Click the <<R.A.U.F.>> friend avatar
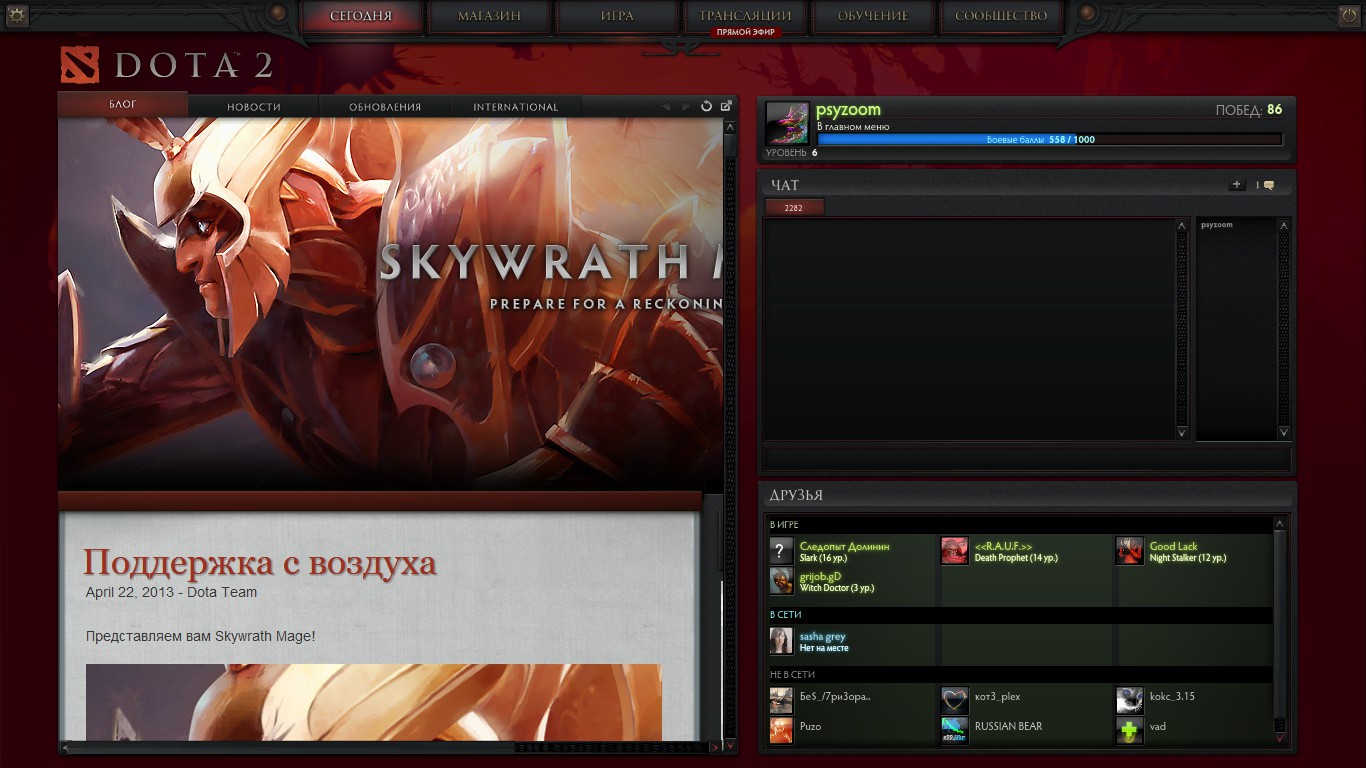Image resolution: width=1366 pixels, height=768 pixels. tap(955, 551)
